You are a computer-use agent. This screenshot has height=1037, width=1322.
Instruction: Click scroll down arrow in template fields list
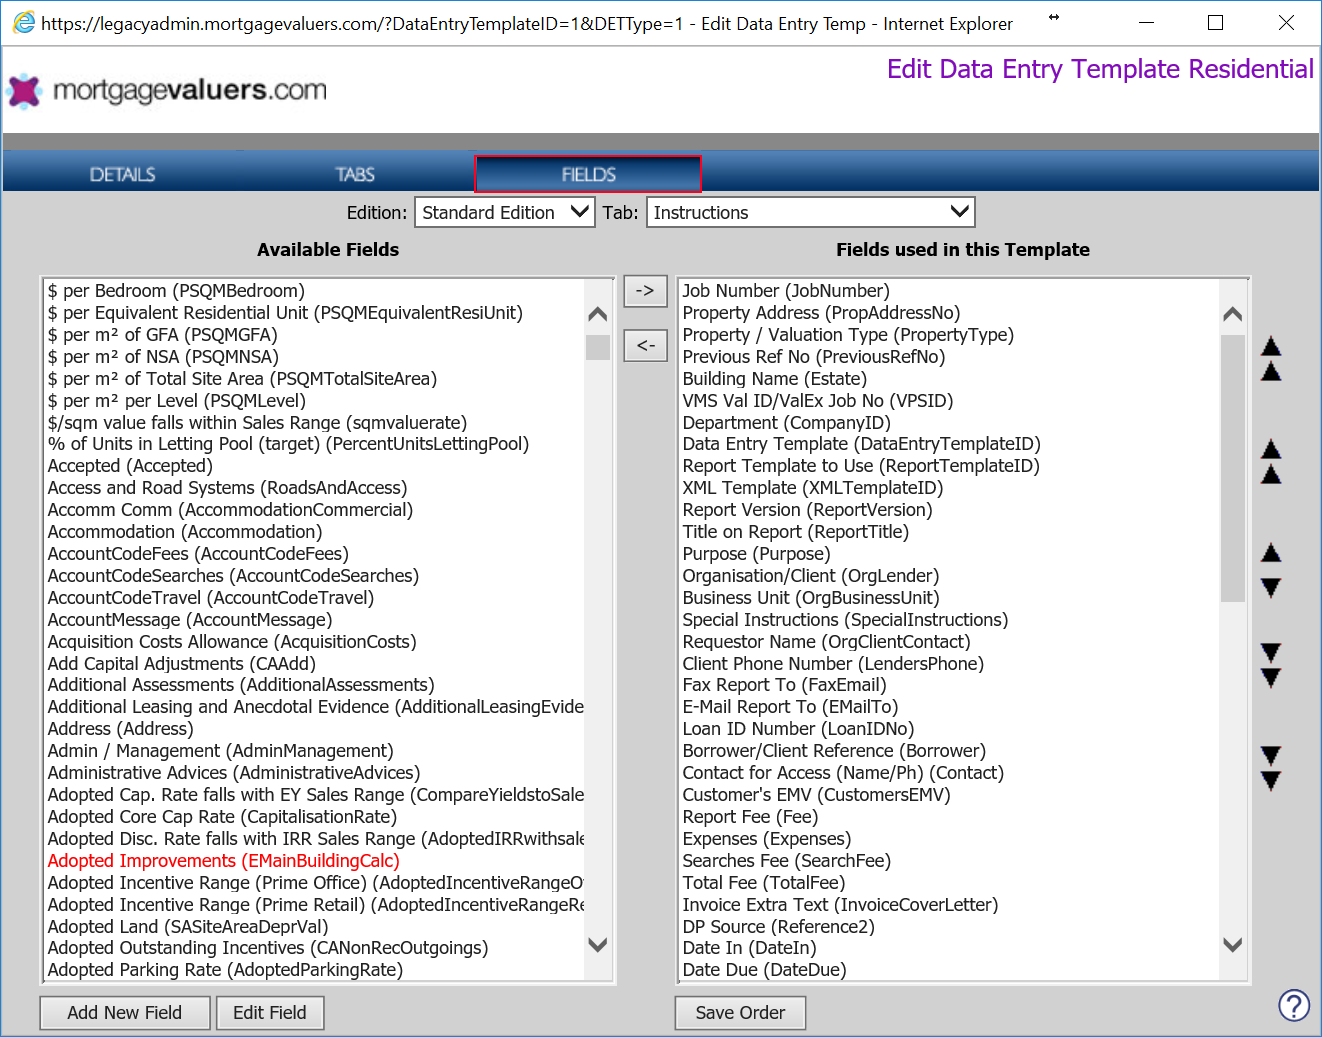pyautogui.click(x=1233, y=945)
